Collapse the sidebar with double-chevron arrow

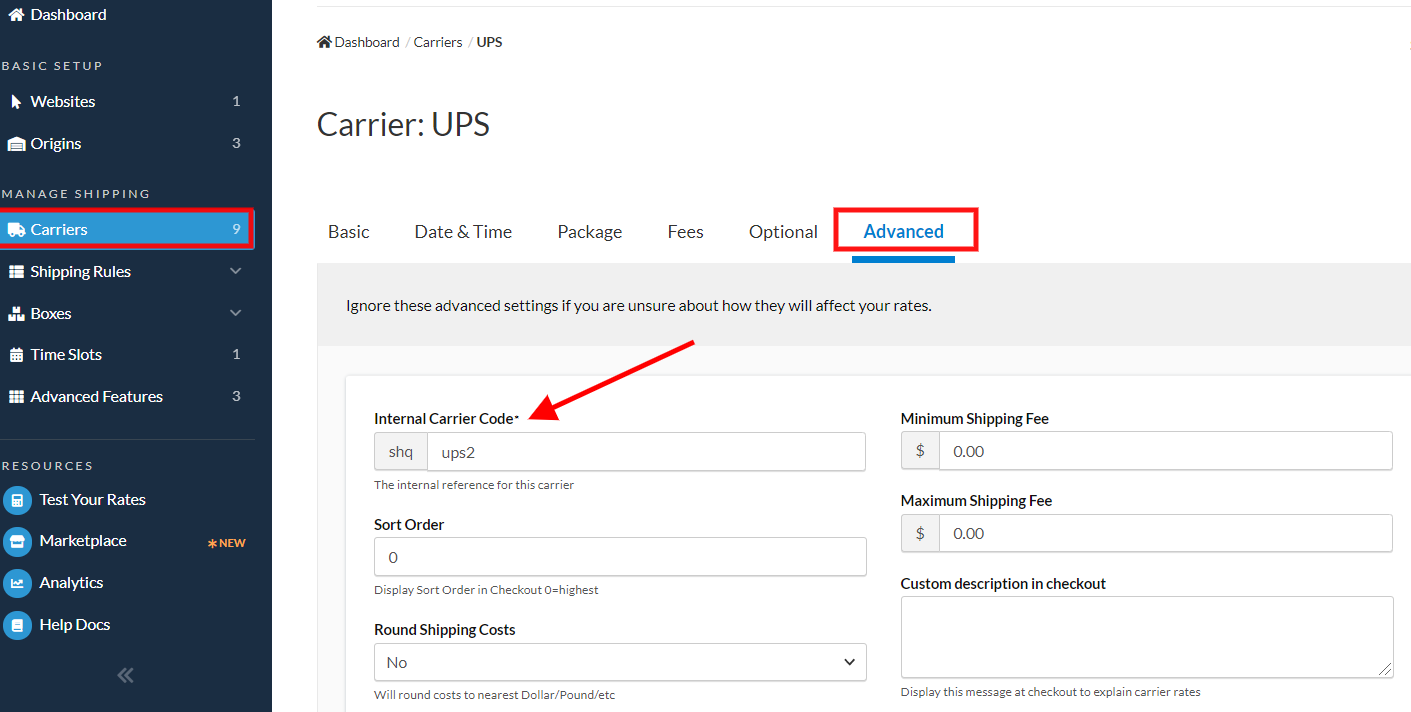click(125, 675)
